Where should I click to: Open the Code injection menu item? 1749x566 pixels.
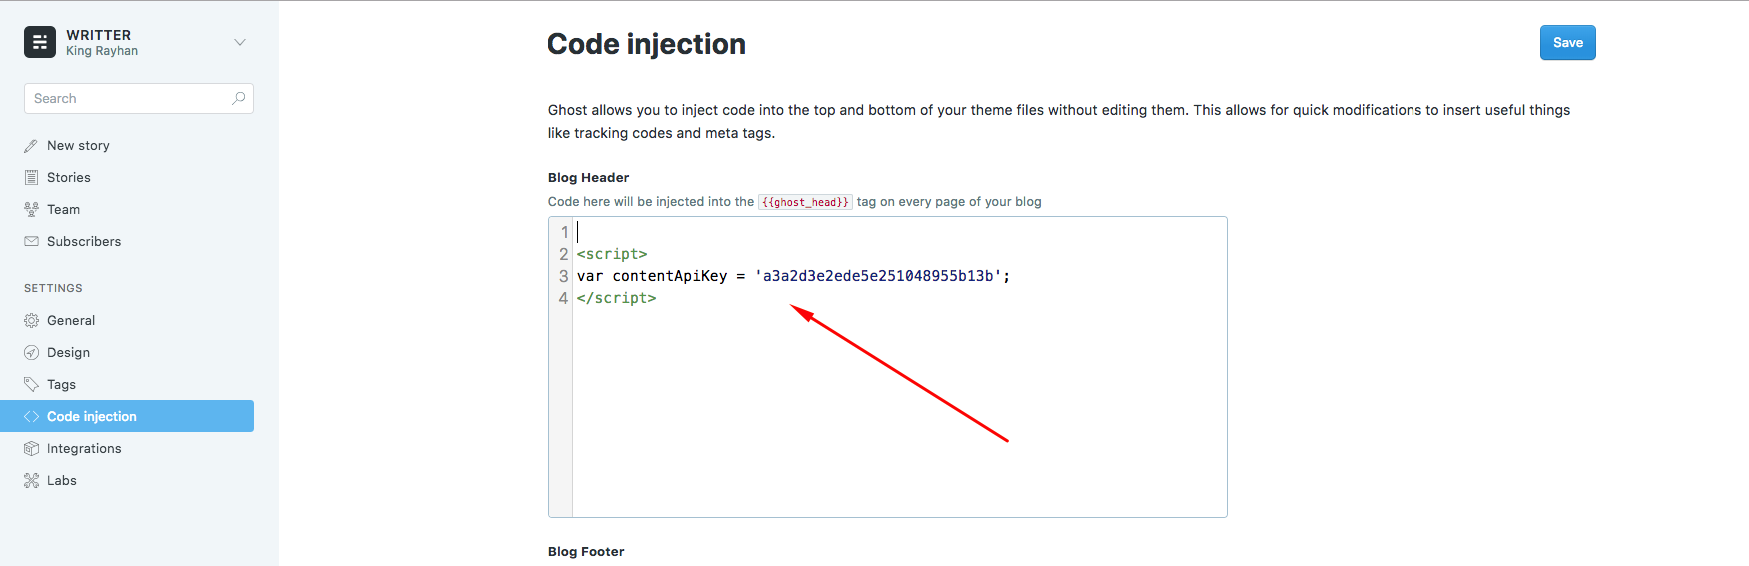click(x=127, y=416)
